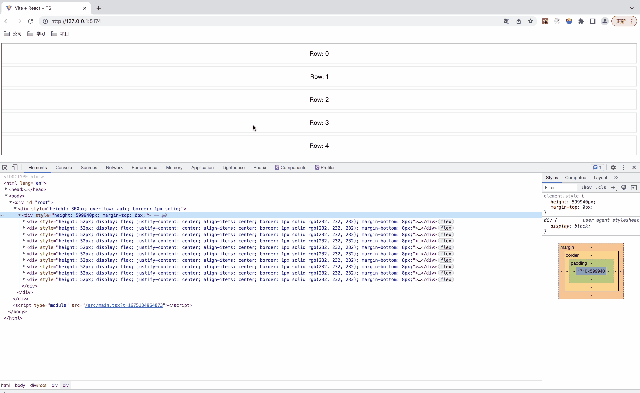Select the Layout sidebar tab
This screenshot has width=640, height=393.
pyautogui.click(x=600, y=178)
